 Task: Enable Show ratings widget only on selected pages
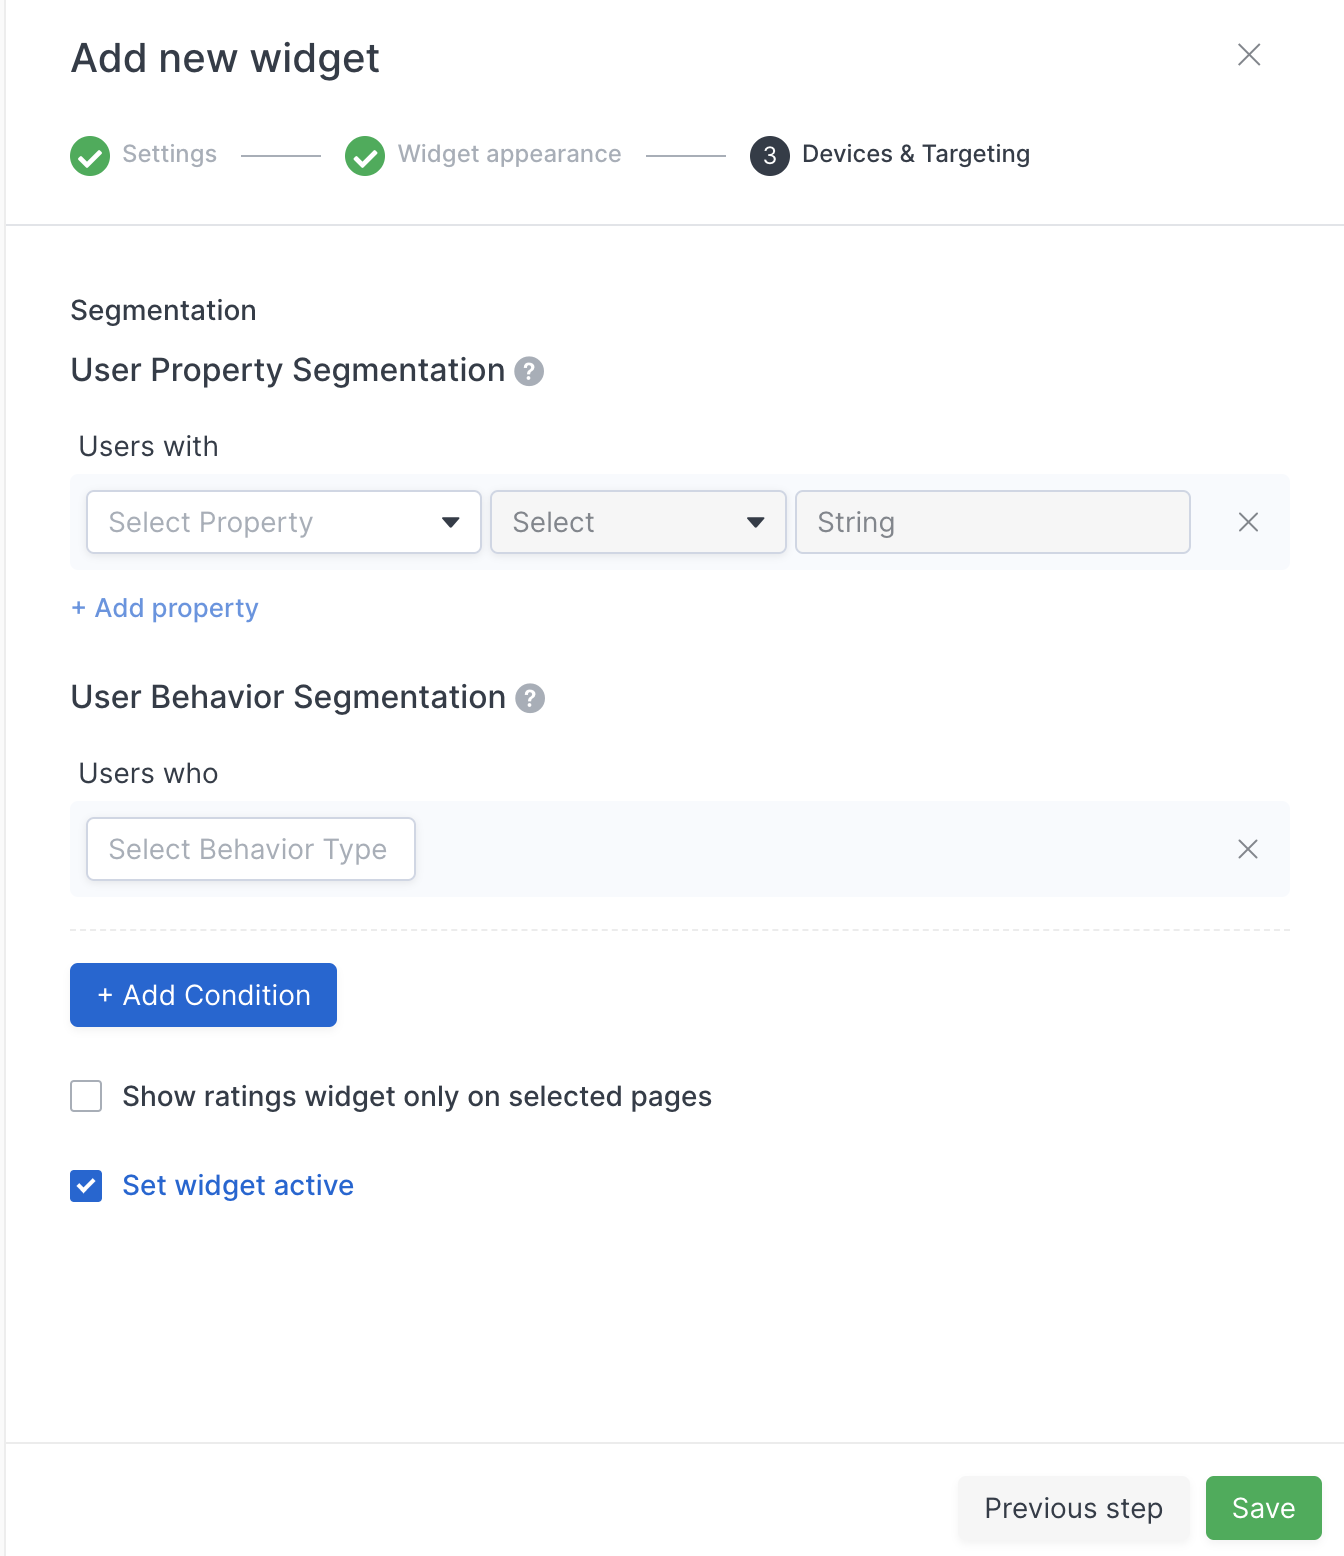click(x=86, y=1096)
